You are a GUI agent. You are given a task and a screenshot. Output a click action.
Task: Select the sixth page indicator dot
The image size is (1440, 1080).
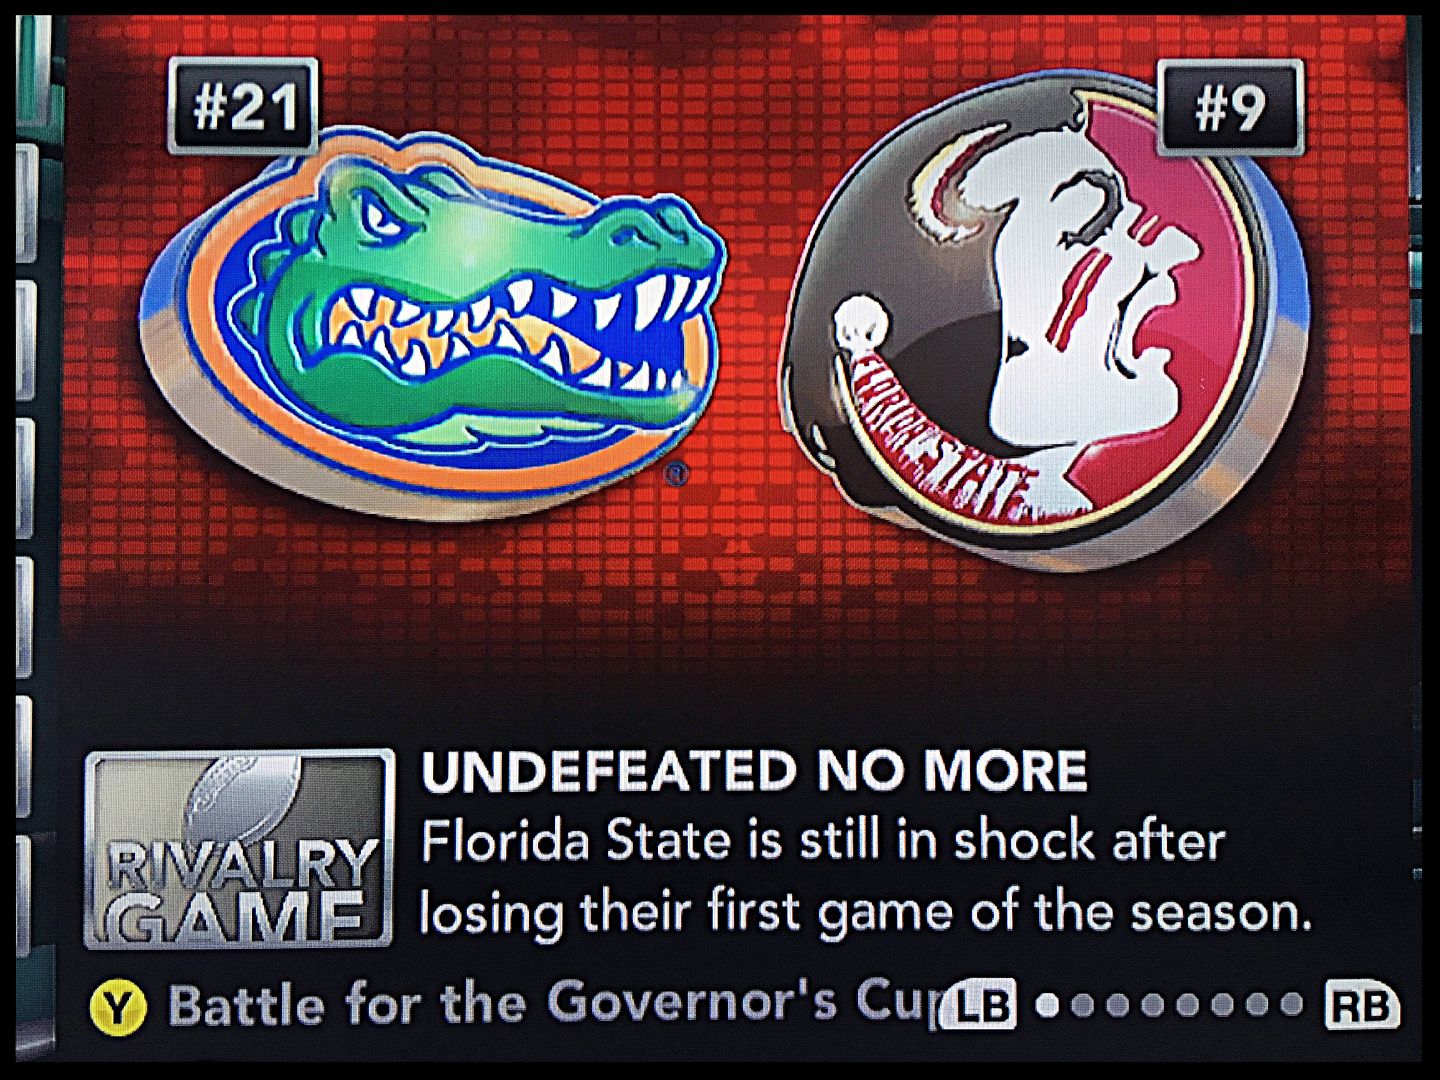click(x=1222, y=1005)
